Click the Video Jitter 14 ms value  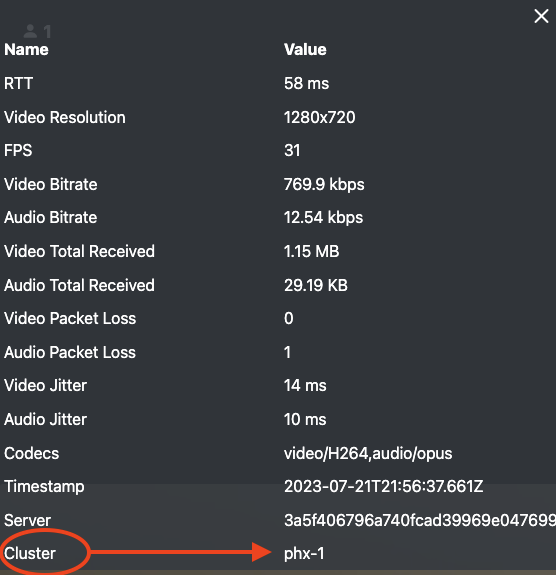click(x=305, y=386)
